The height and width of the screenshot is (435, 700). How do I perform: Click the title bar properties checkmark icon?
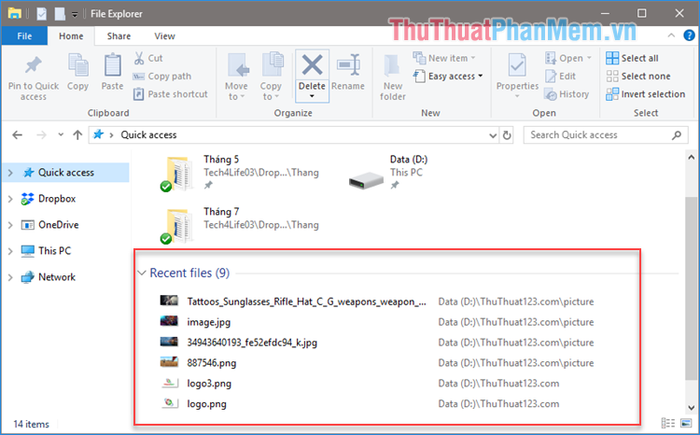point(42,14)
